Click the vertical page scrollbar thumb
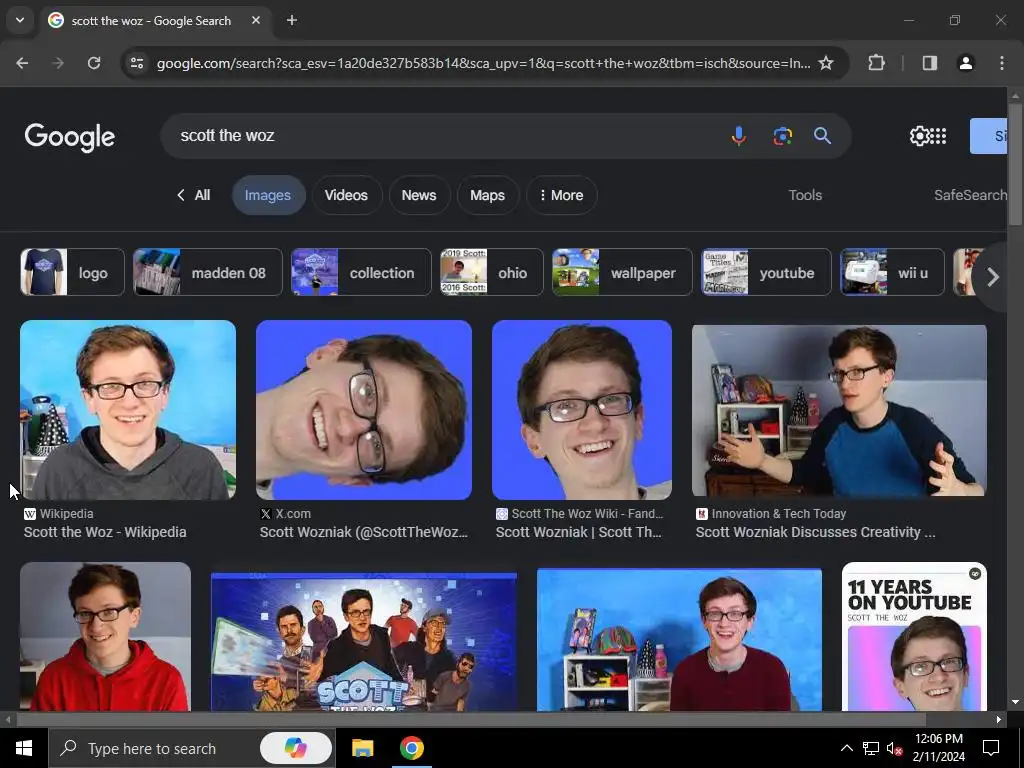The width and height of the screenshot is (1024, 768). [1016, 165]
